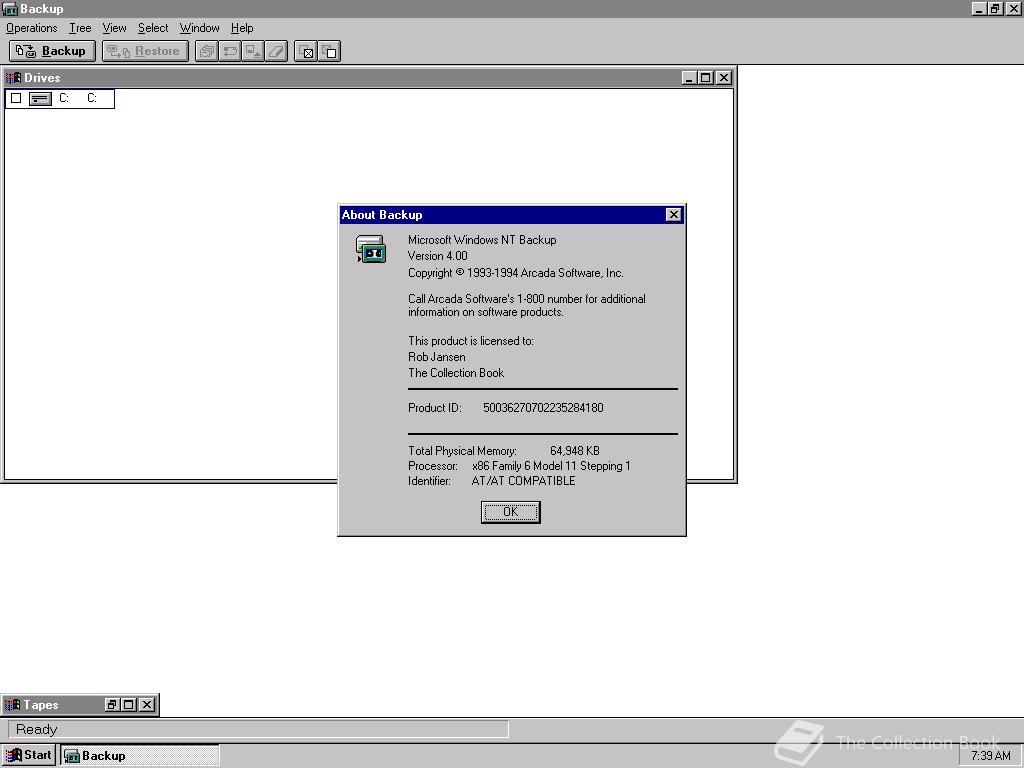Viewport: 1024px width, 768px height.
Task: Click the tape backup icon in About dialog
Action: pyautogui.click(x=371, y=249)
